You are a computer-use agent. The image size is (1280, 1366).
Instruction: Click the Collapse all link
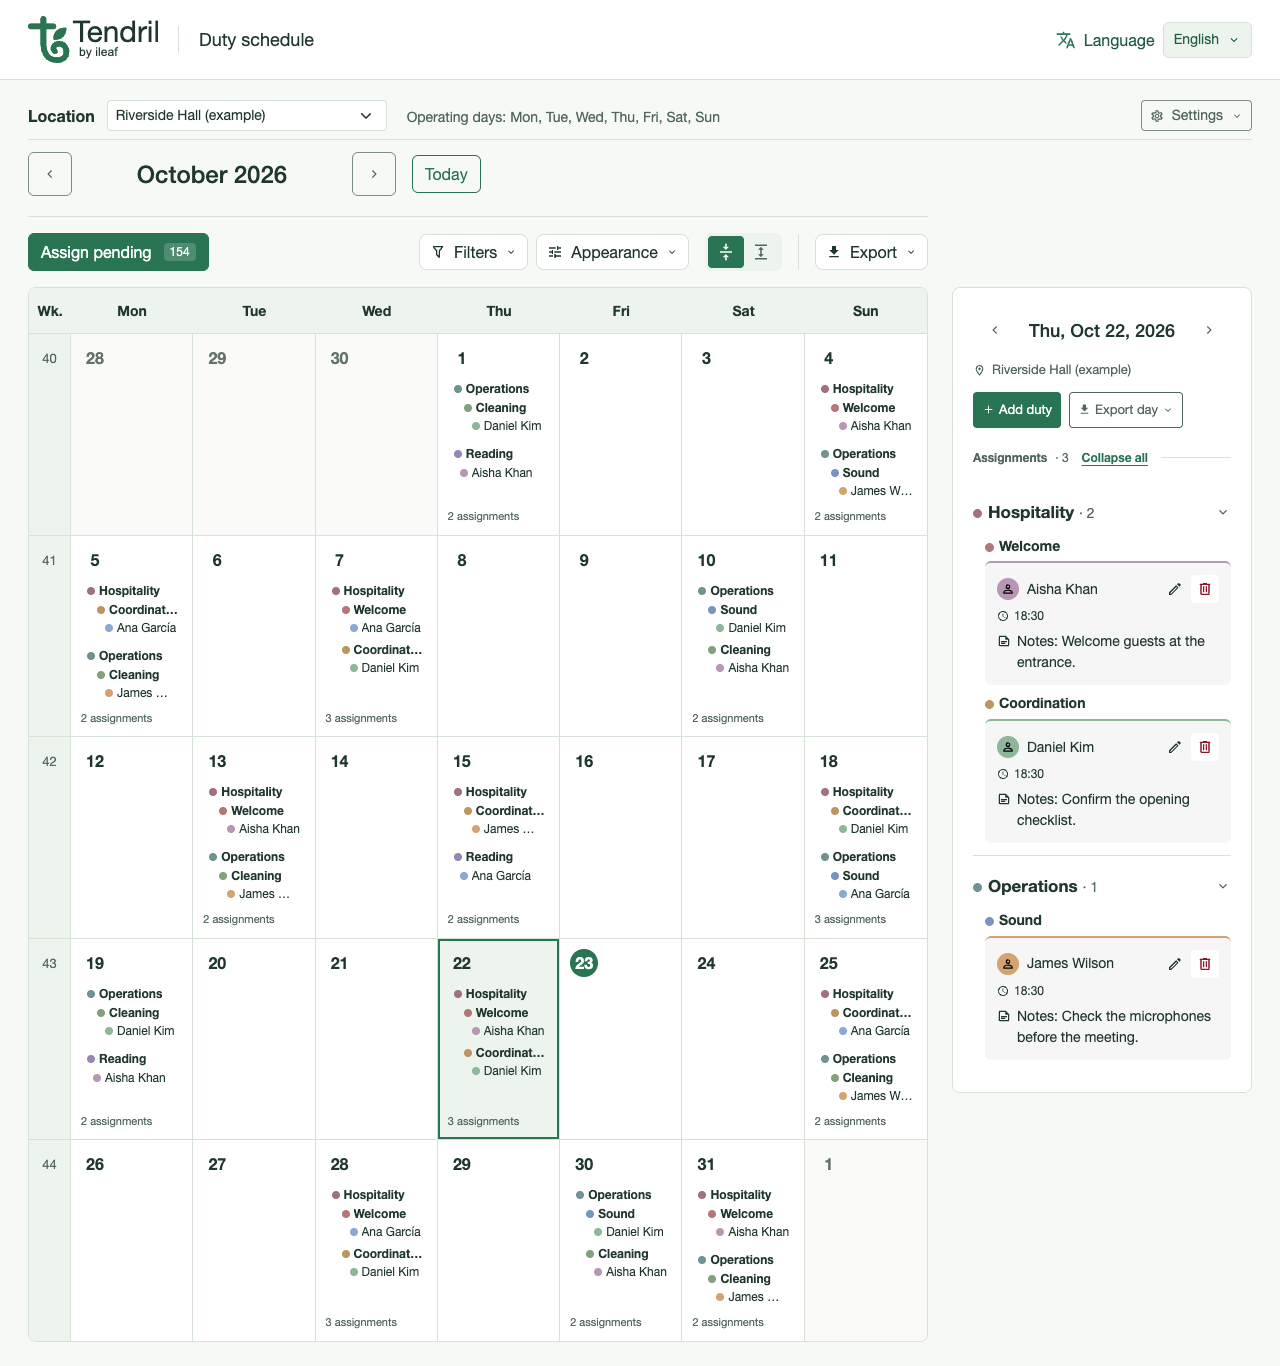click(x=1114, y=458)
